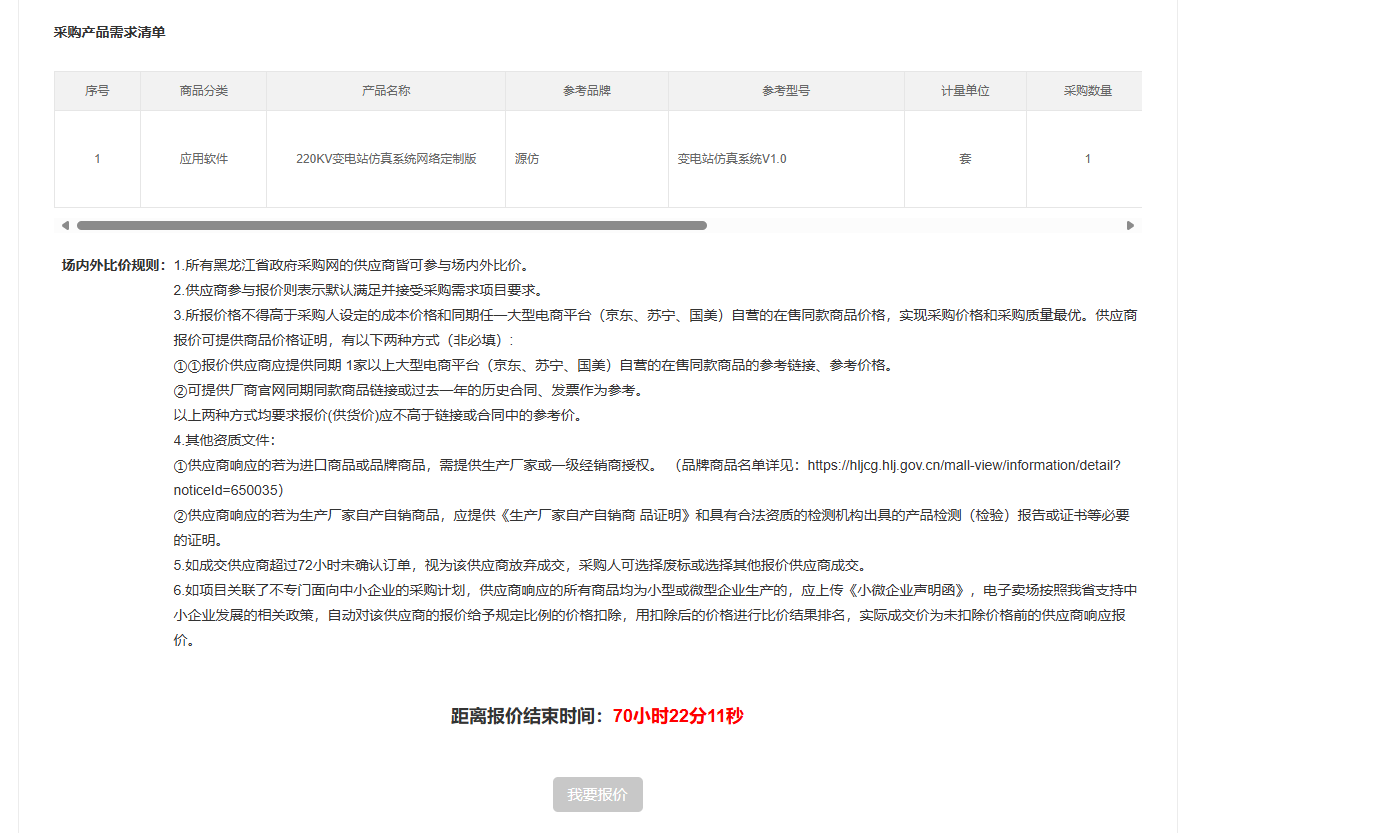Image resolution: width=1382 pixels, height=833 pixels.
Task: Click the left arrow of the table scrollbar
Action: (x=65, y=226)
